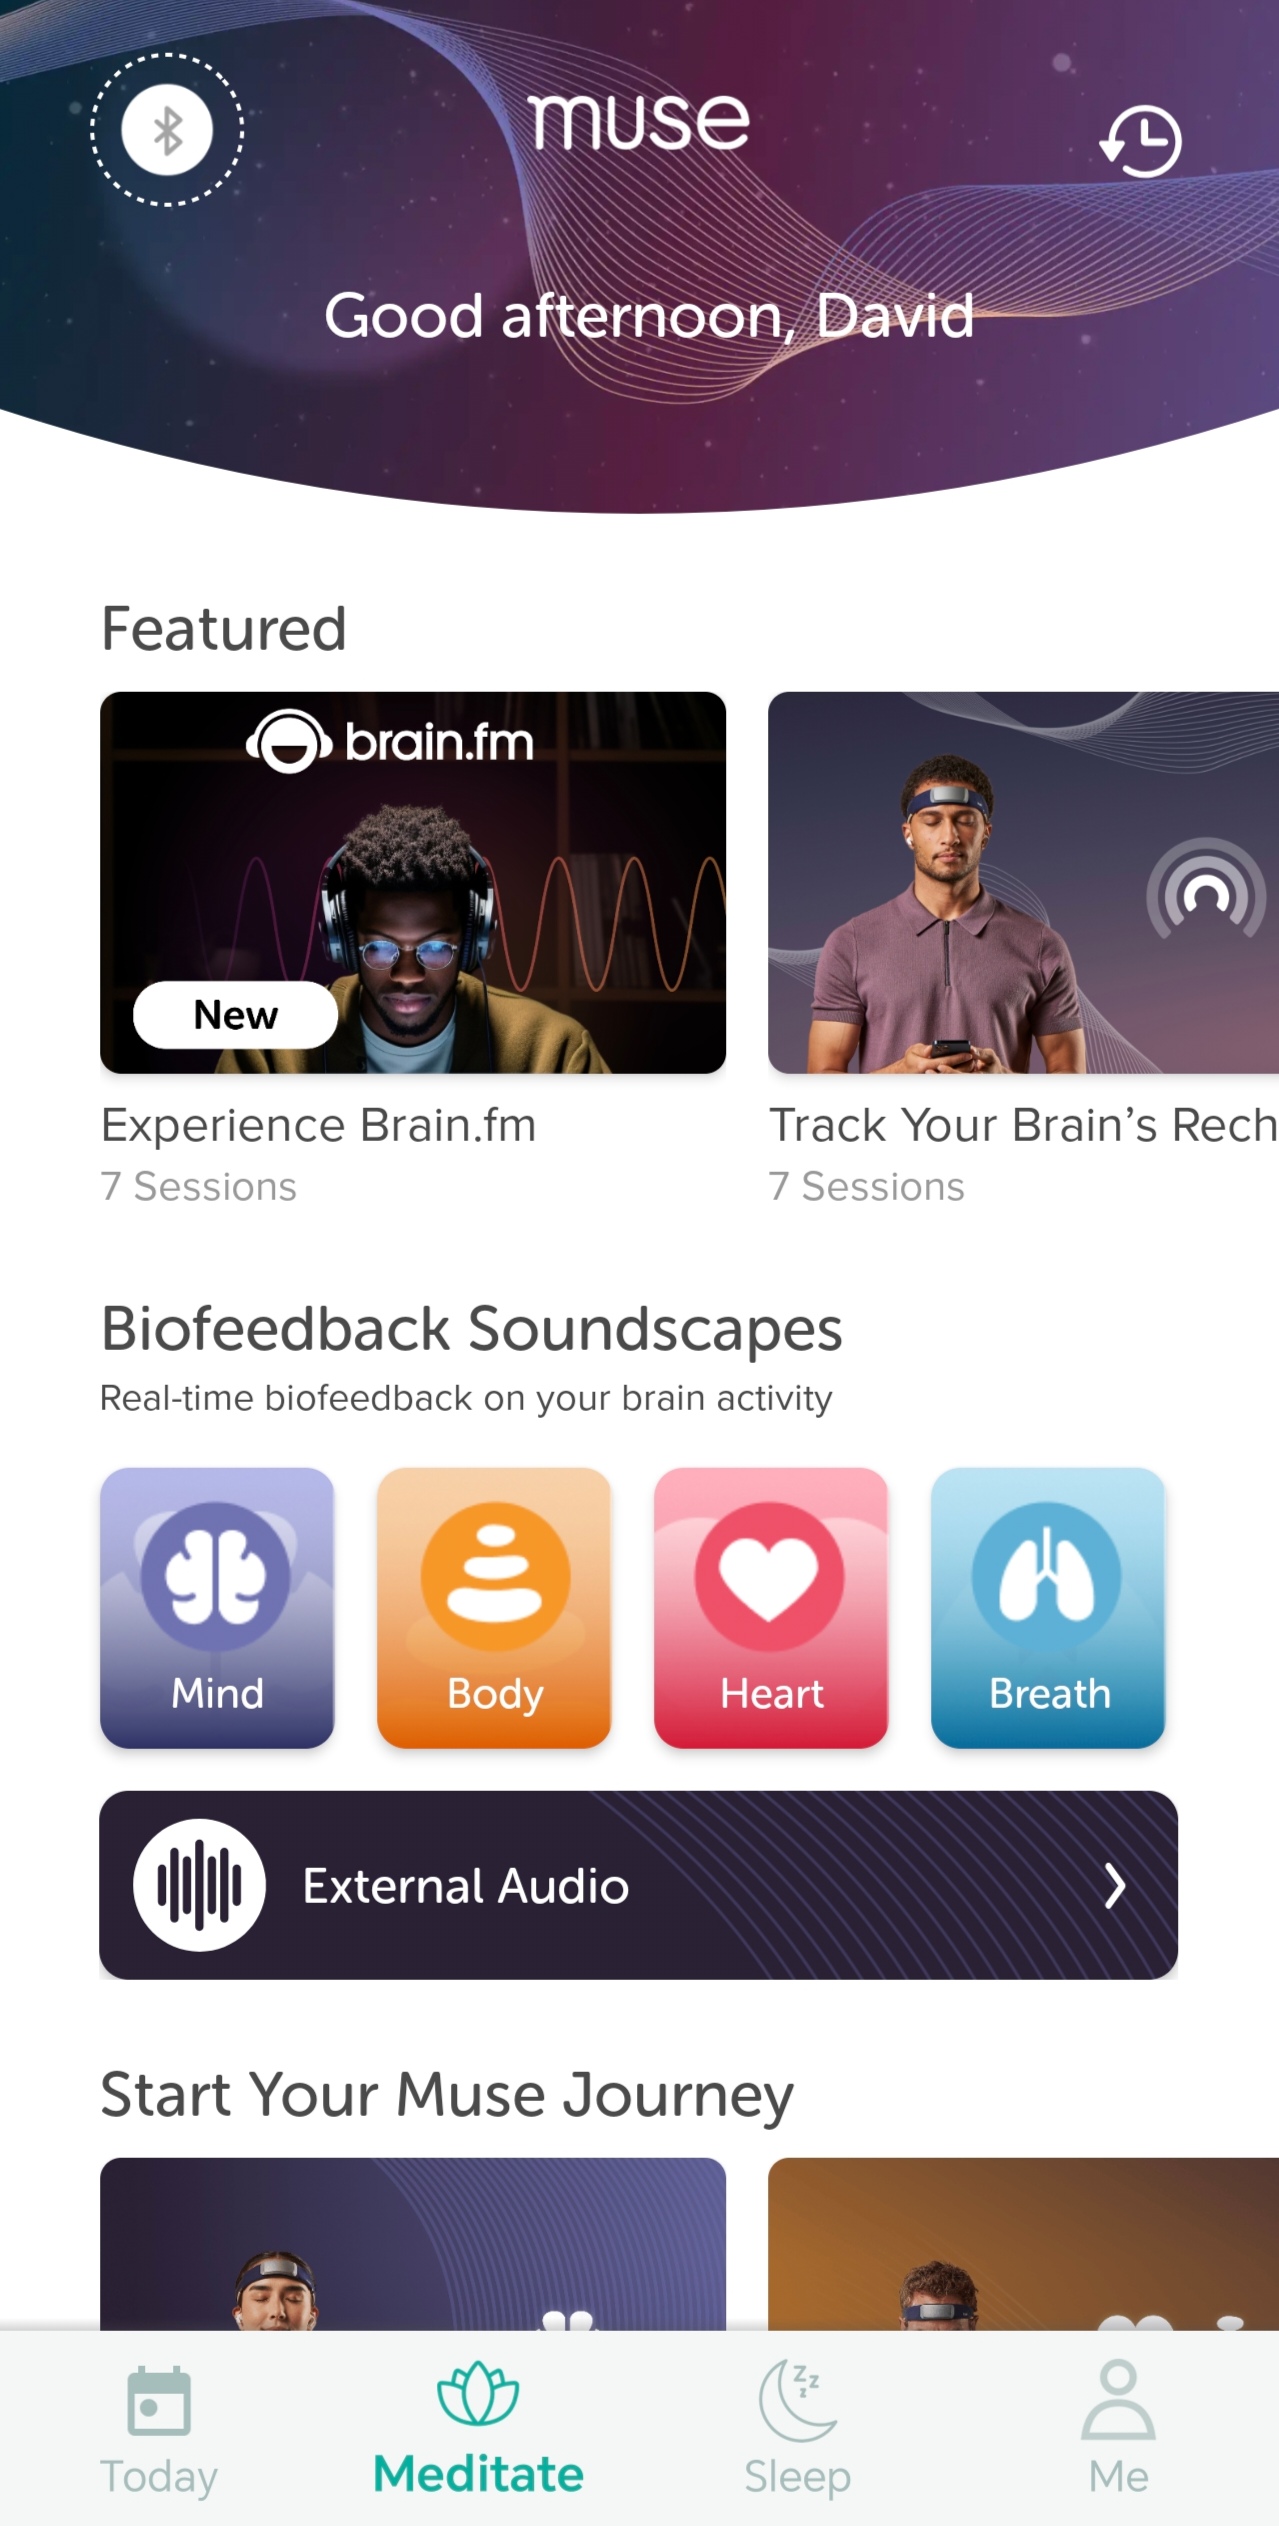
Task: Tap the External Audio waveform icon
Action: (x=200, y=1885)
